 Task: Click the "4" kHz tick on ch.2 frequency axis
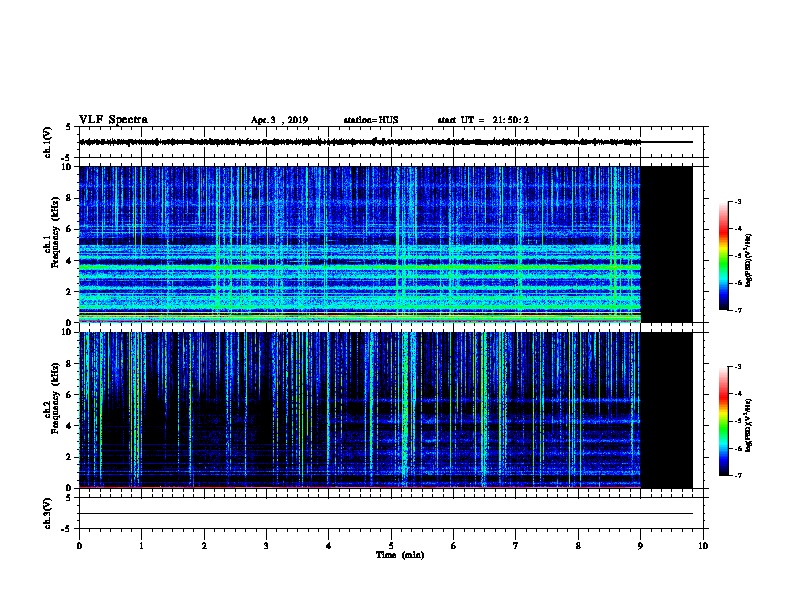(69, 426)
